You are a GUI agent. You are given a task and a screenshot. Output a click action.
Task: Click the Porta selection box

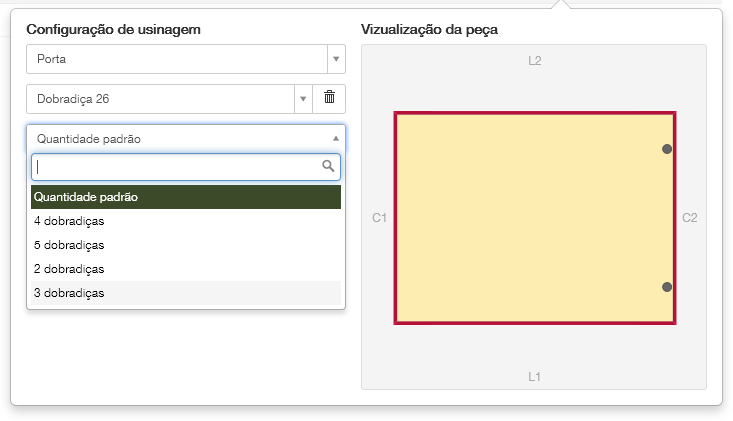177,59
